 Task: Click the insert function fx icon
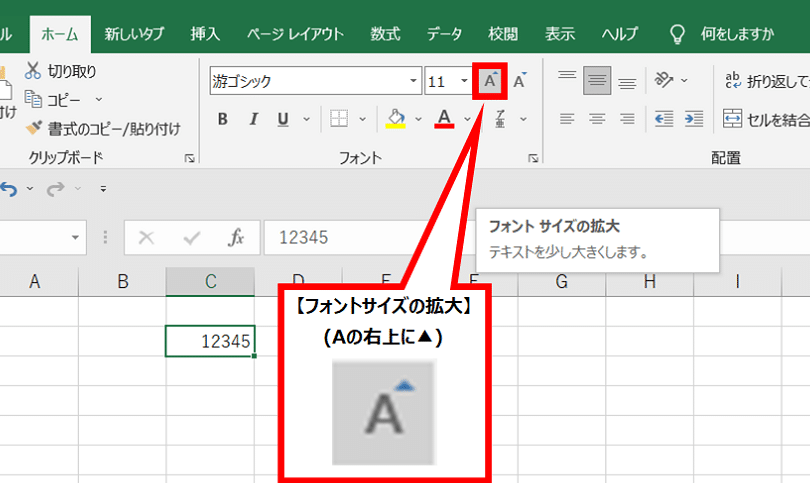pyautogui.click(x=236, y=238)
